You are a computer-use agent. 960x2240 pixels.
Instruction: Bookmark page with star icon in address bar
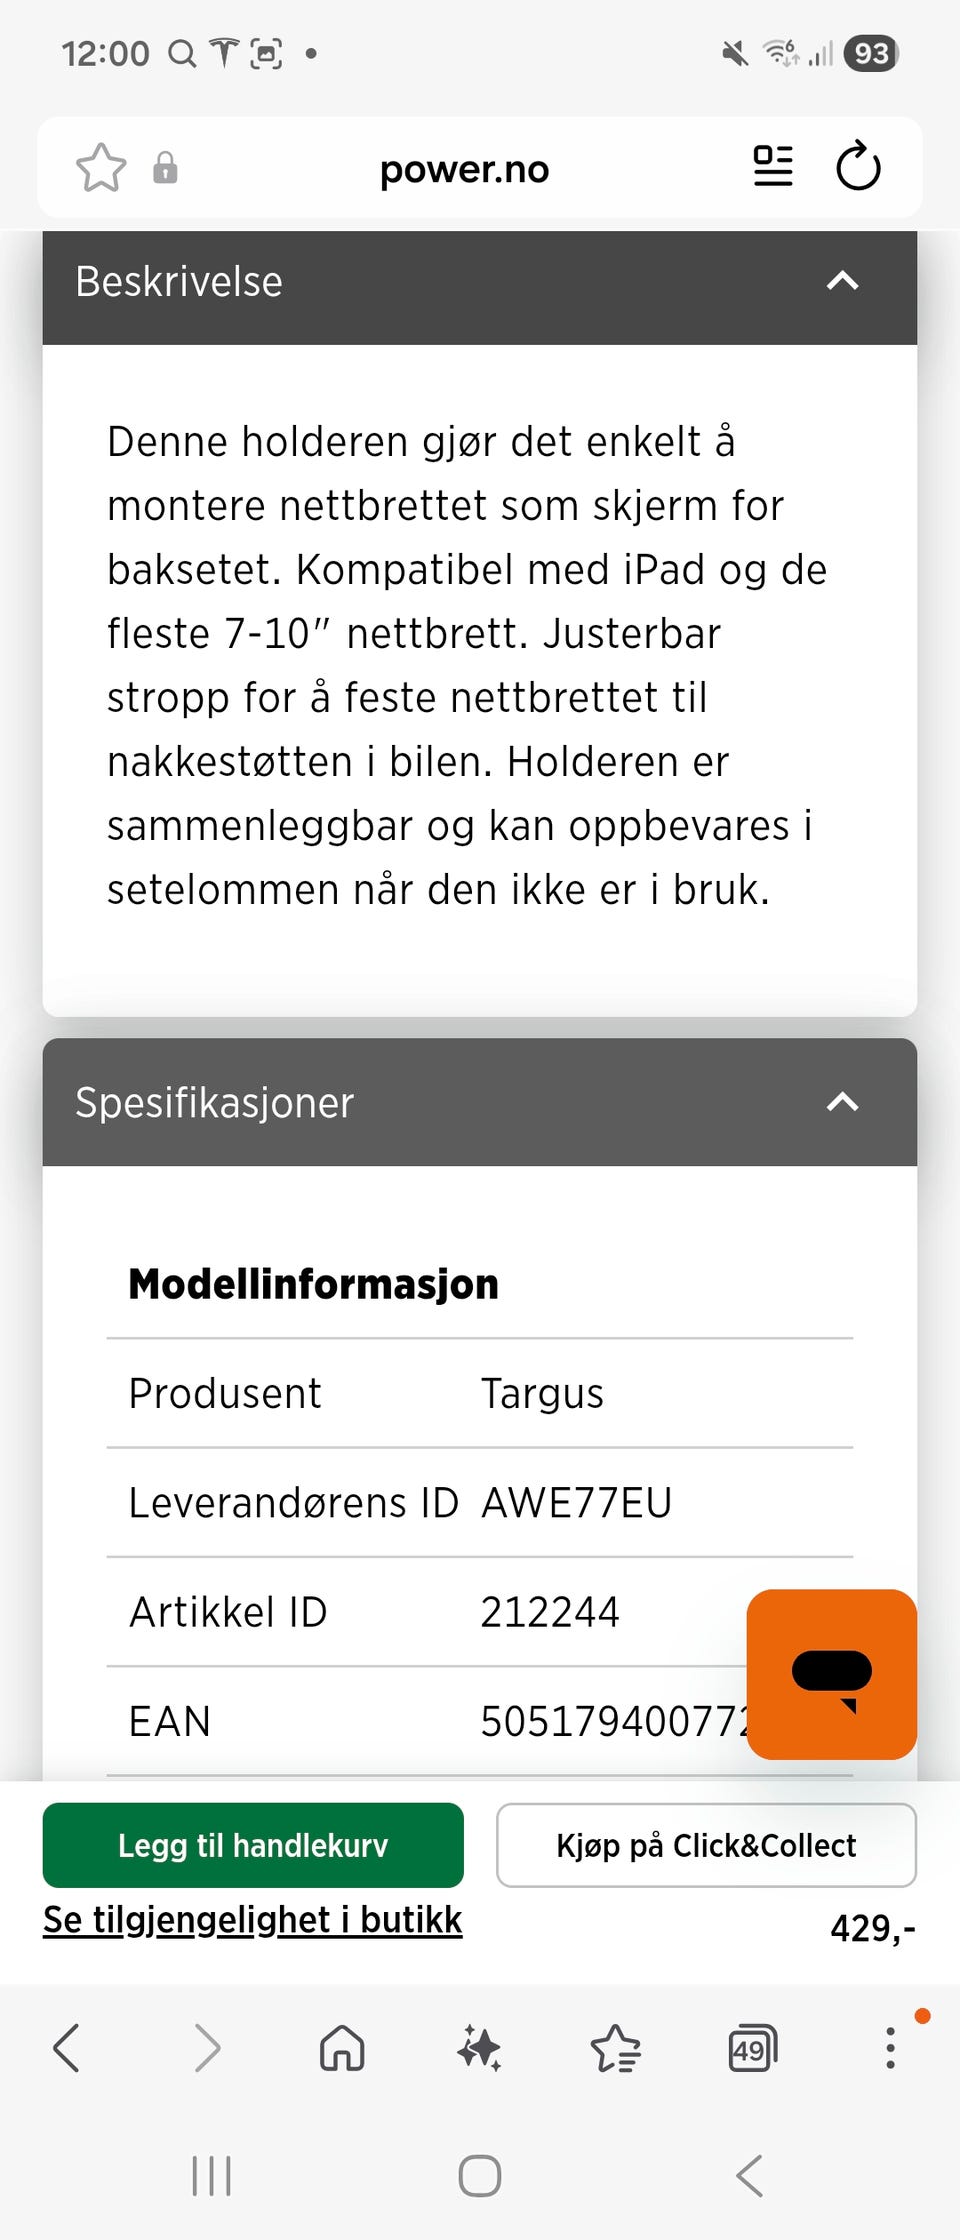point(101,168)
